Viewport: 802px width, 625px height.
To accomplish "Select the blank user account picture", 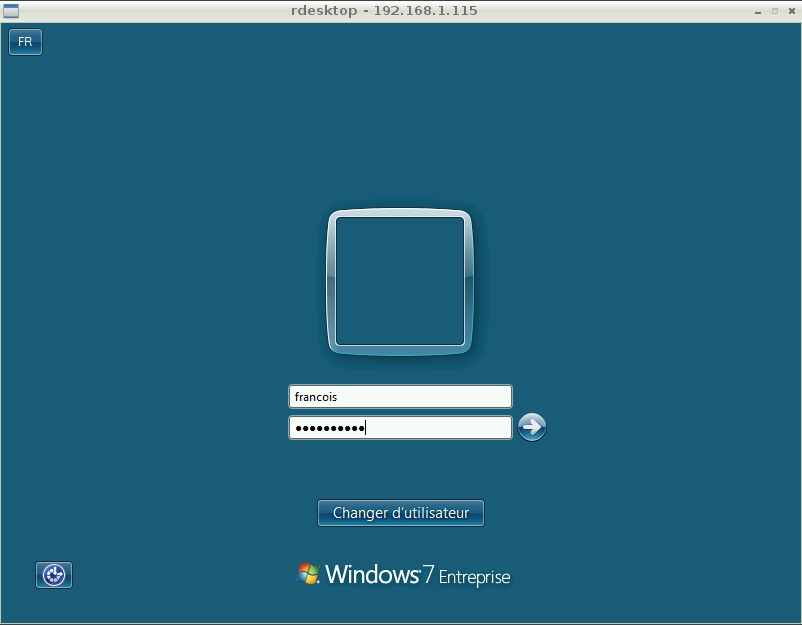I will click(x=399, y=281).
